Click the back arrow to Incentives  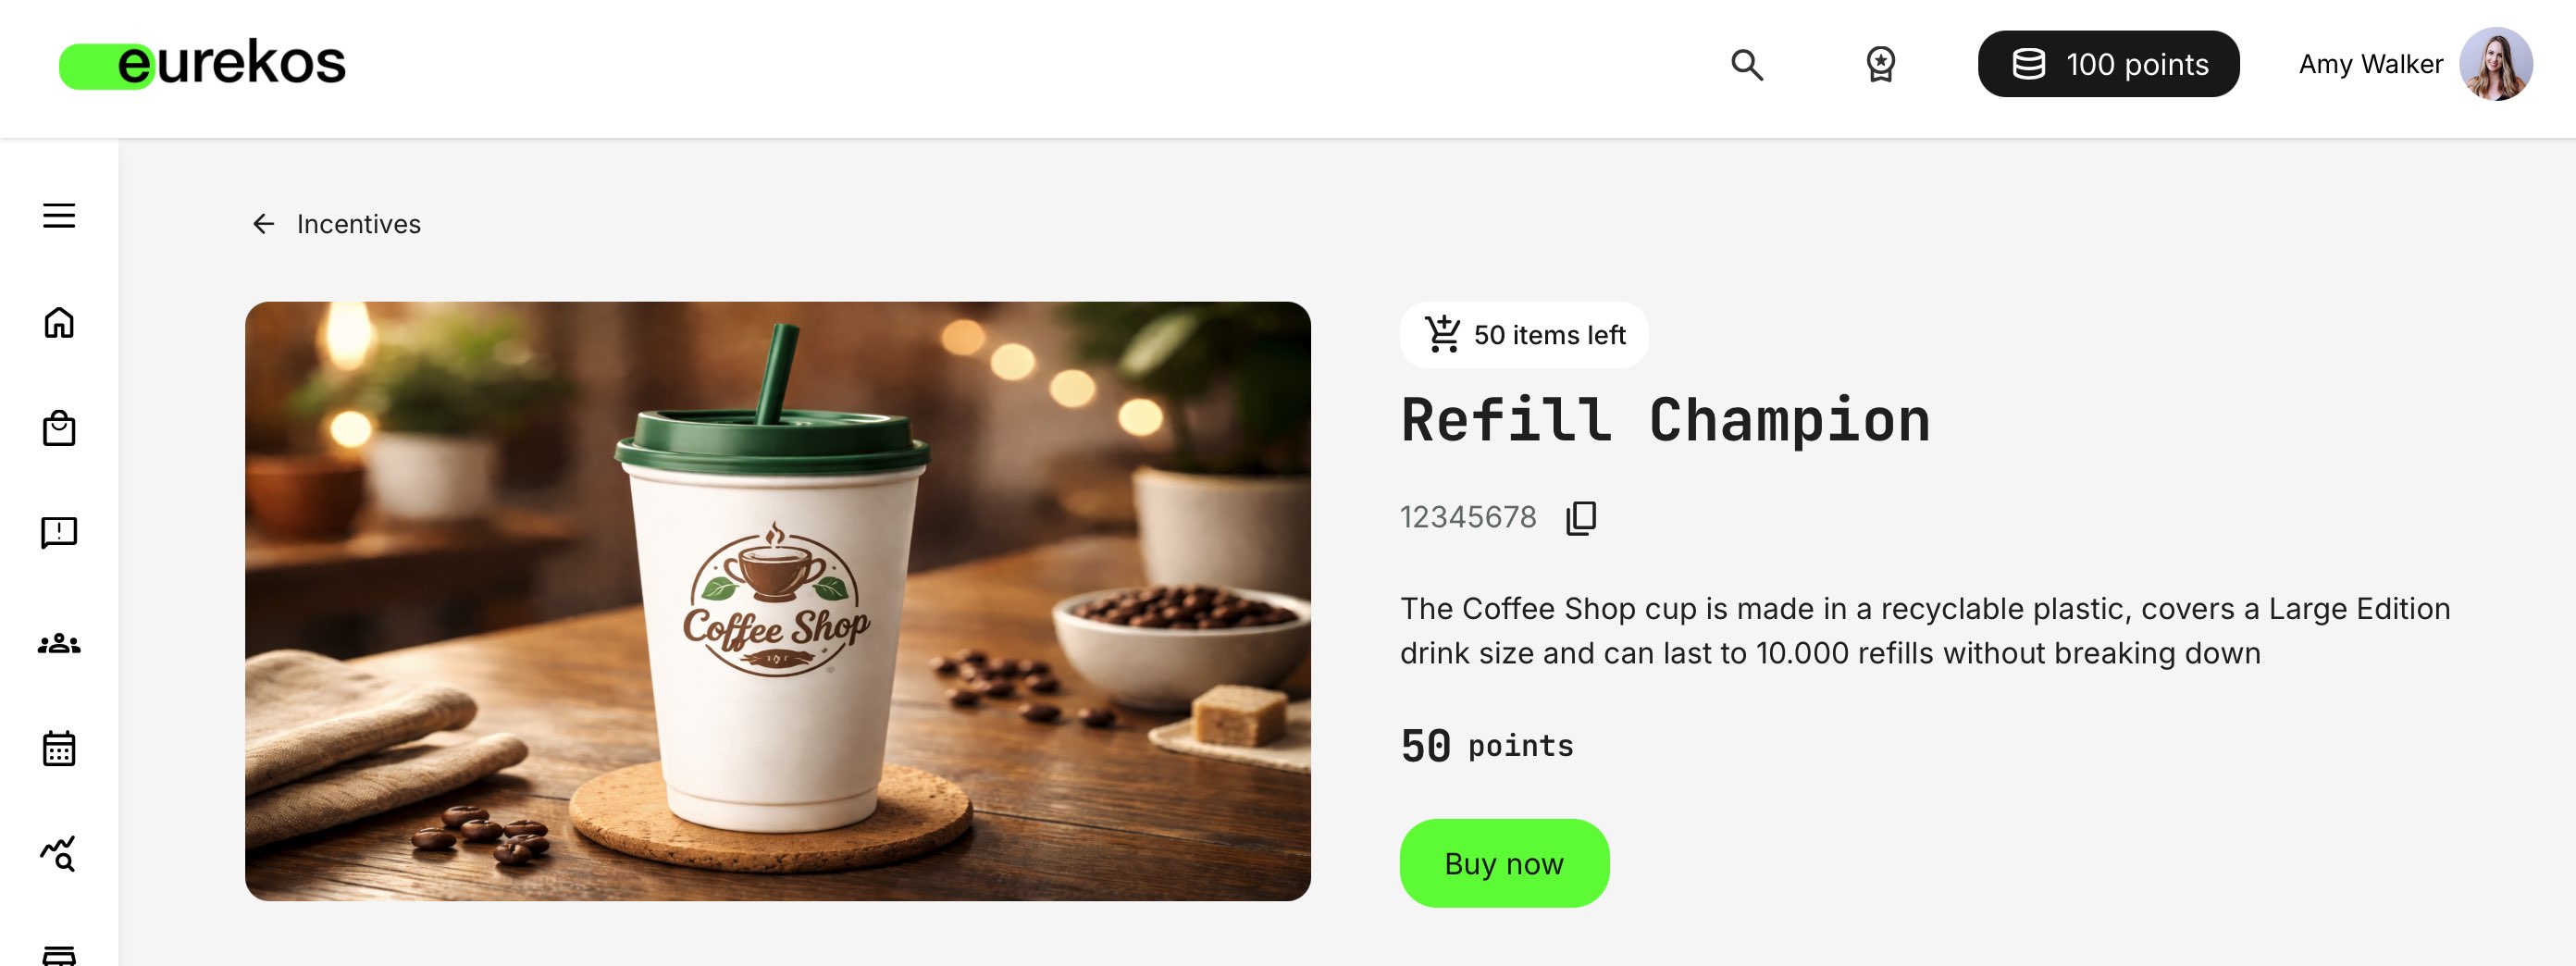[263, 224]
